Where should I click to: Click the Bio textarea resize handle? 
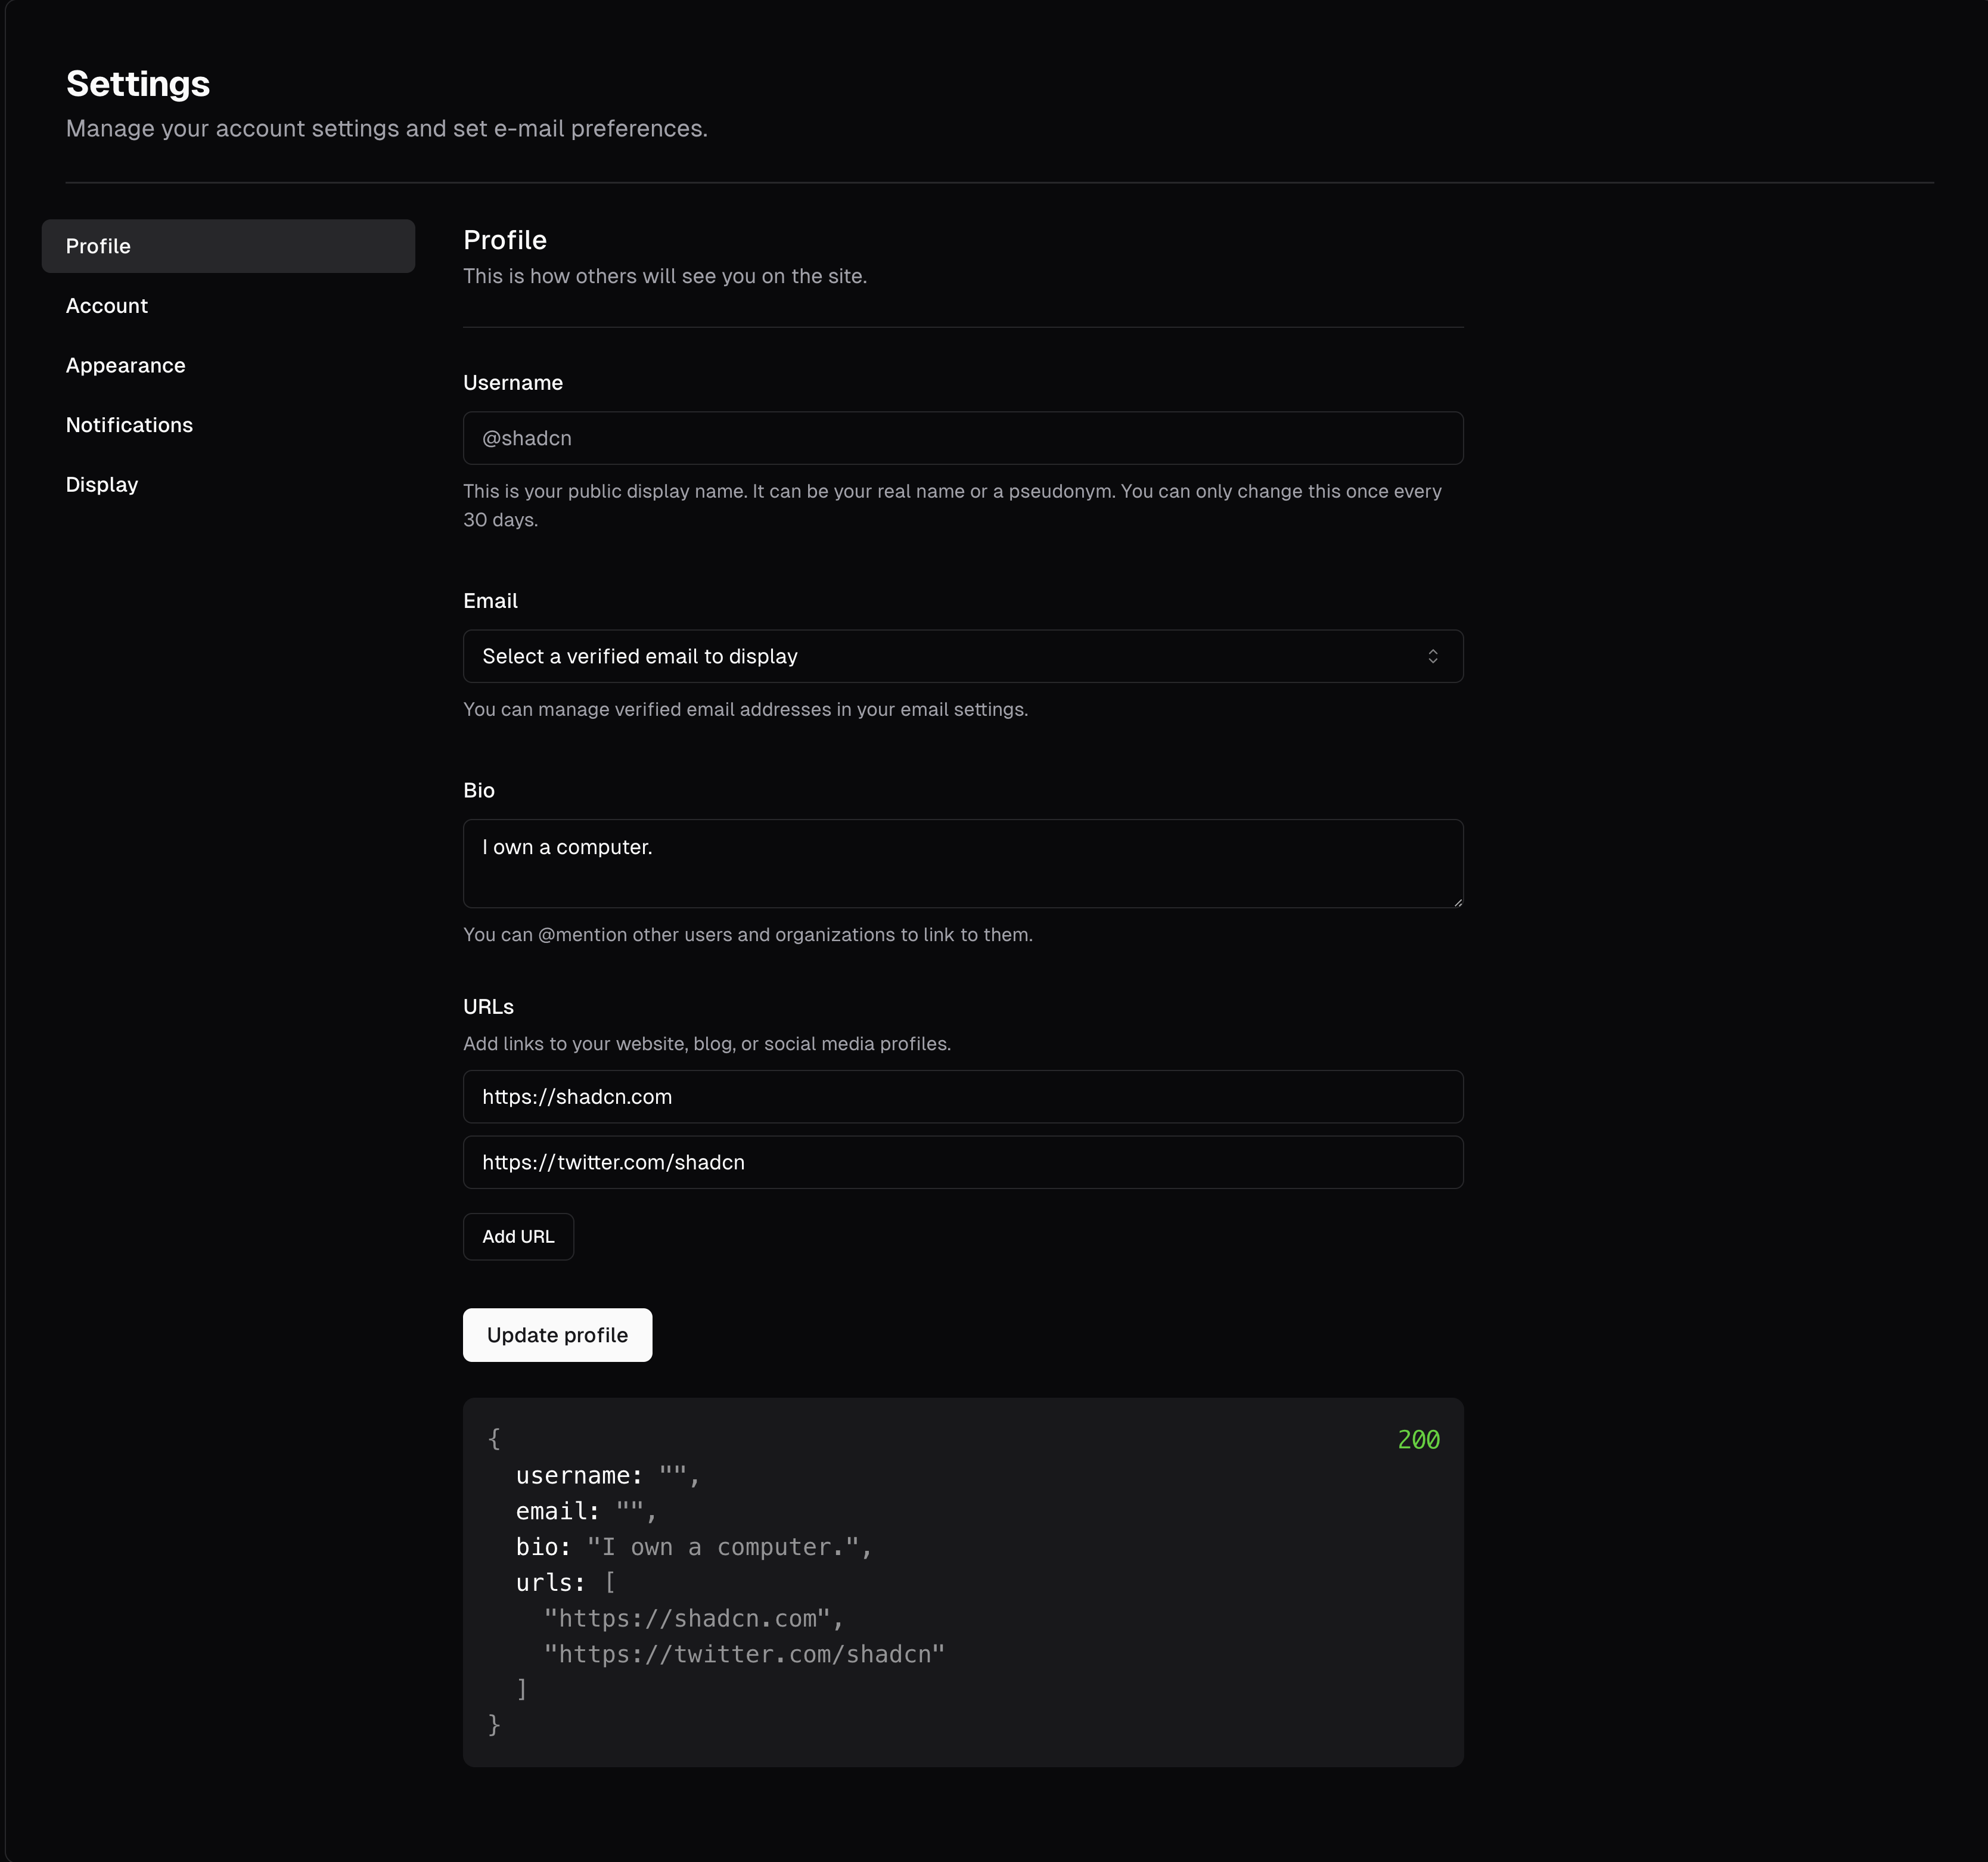[x=1458, y=902]
